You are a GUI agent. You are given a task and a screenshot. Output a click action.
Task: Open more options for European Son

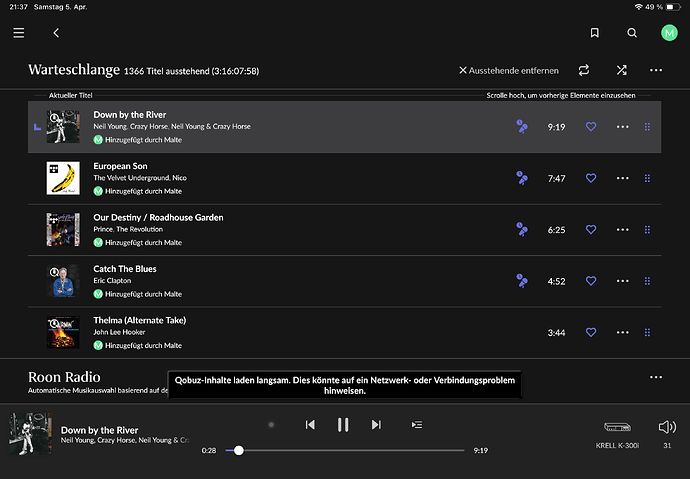(x=622, y=178)
